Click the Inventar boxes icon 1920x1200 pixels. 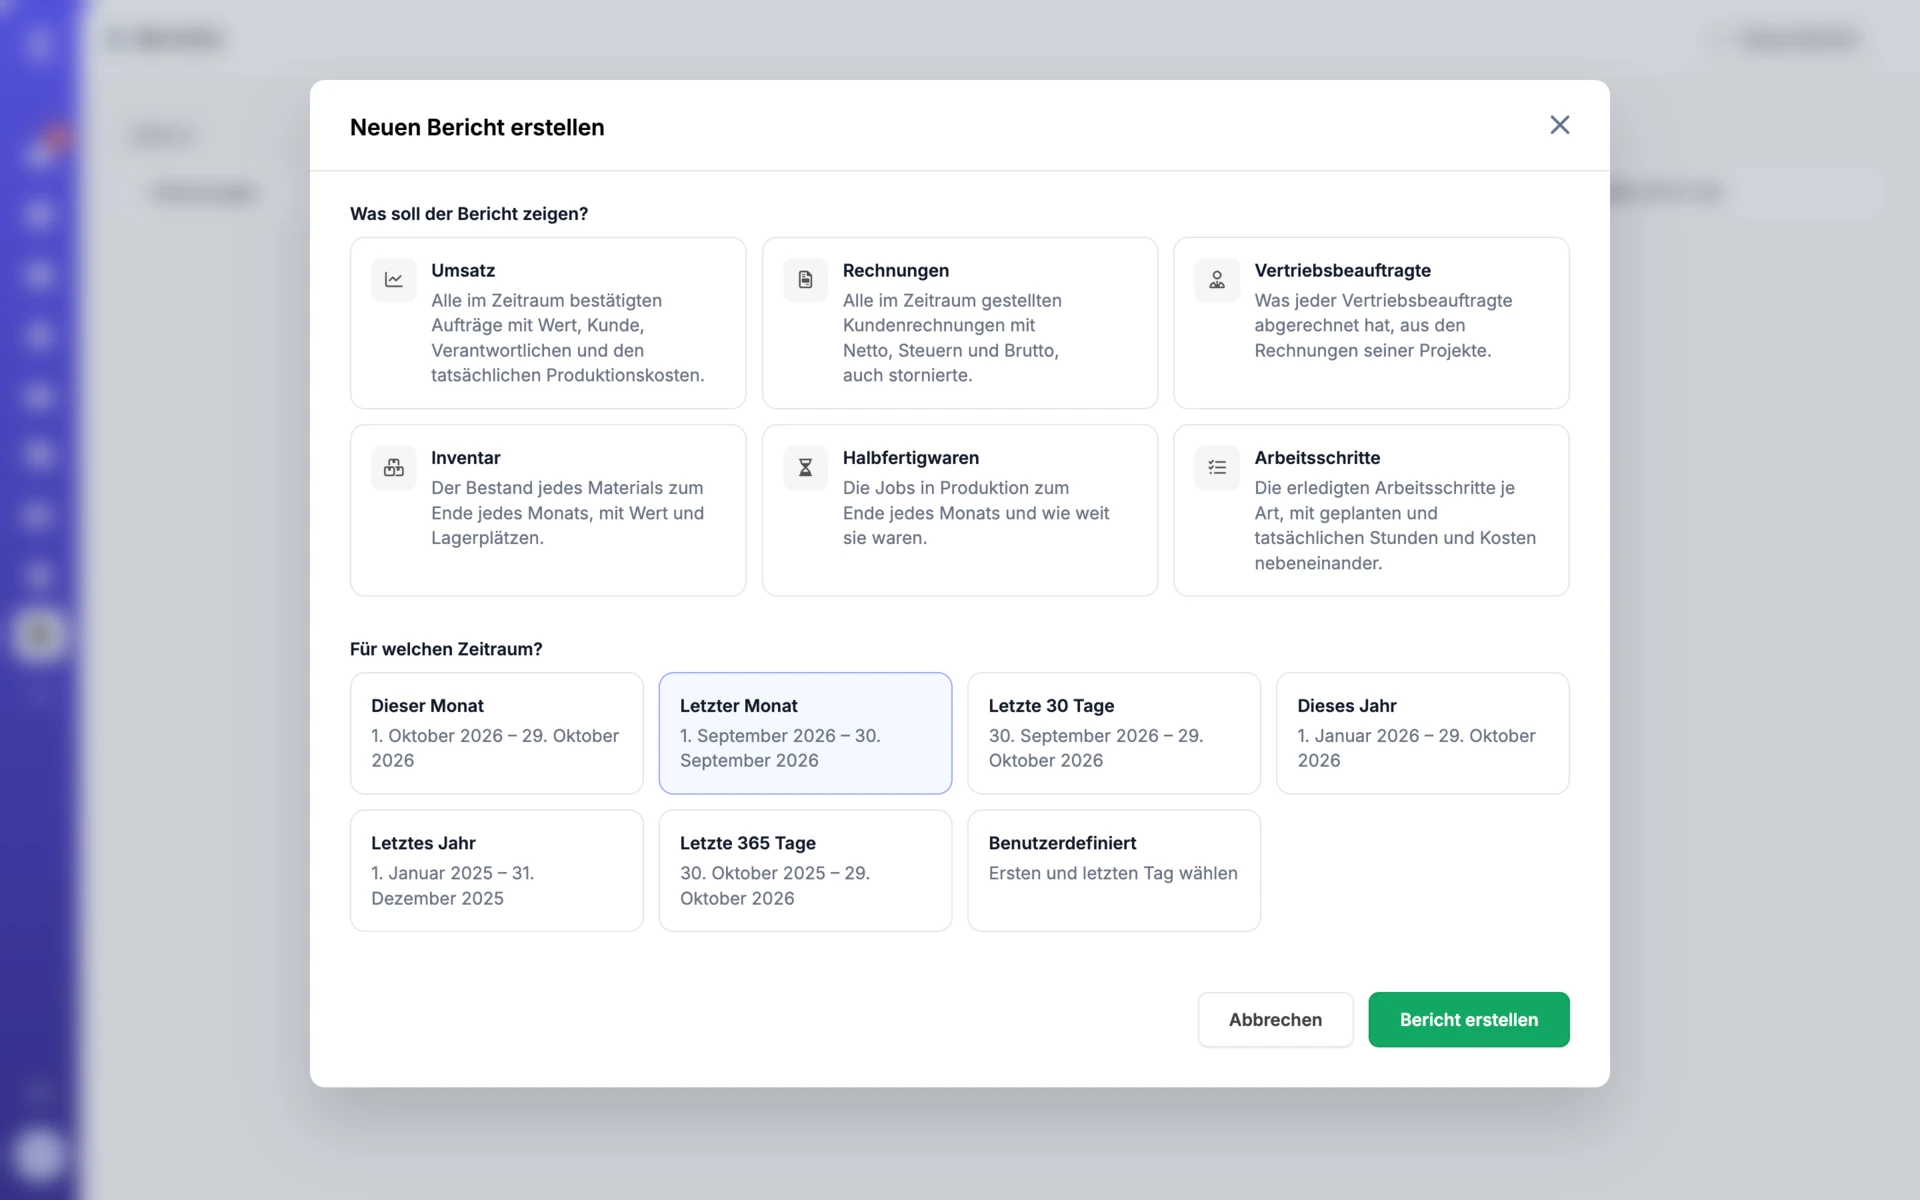[x=394, y=467]
